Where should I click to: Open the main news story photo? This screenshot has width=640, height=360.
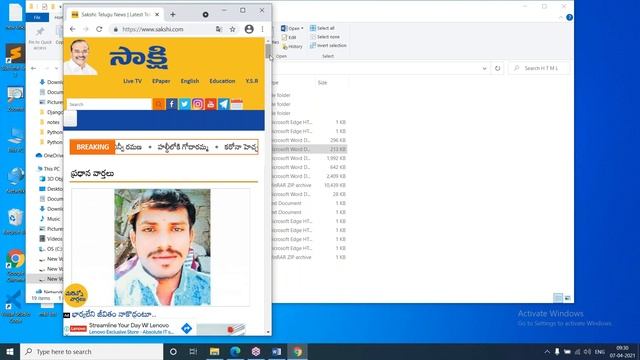tap(162, 247)
